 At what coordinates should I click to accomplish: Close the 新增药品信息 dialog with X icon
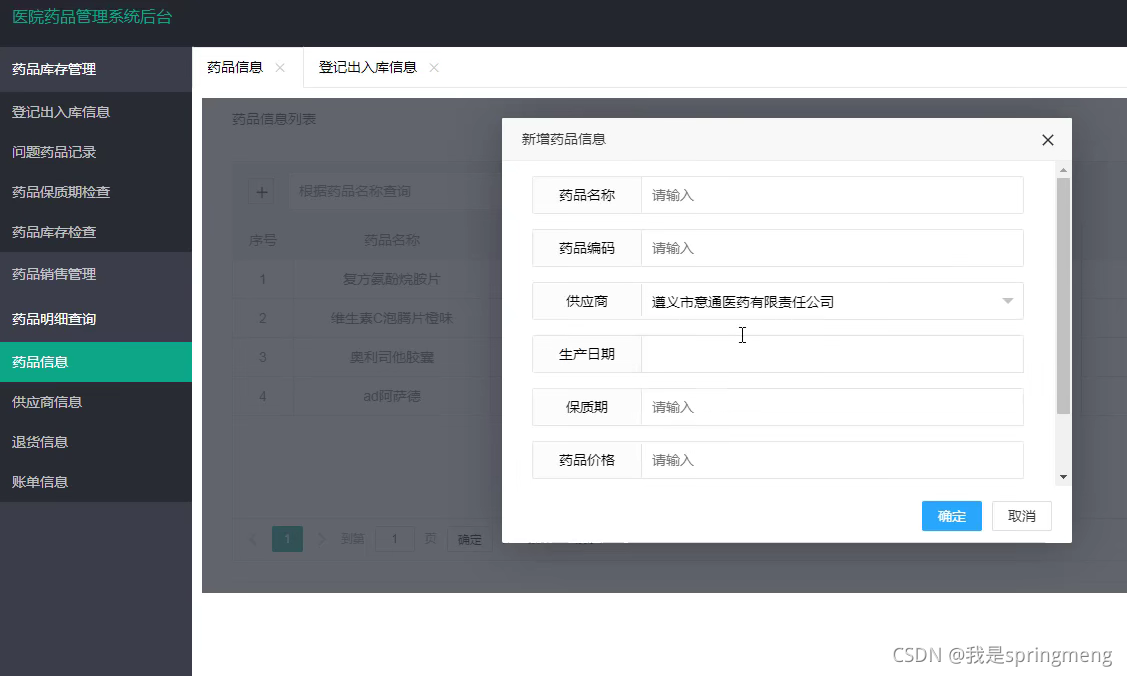pos(1047,140)
